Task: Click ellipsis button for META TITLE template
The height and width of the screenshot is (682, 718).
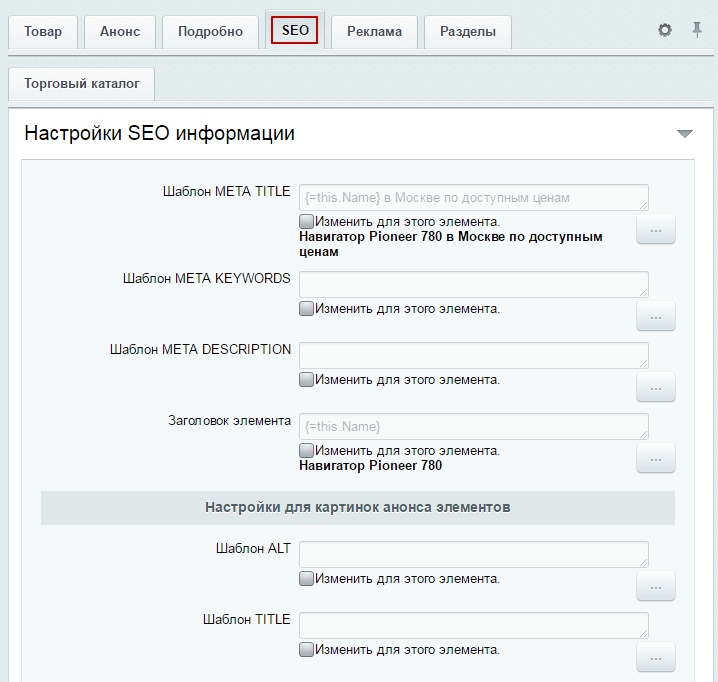Action: click(x=656, y=230)
